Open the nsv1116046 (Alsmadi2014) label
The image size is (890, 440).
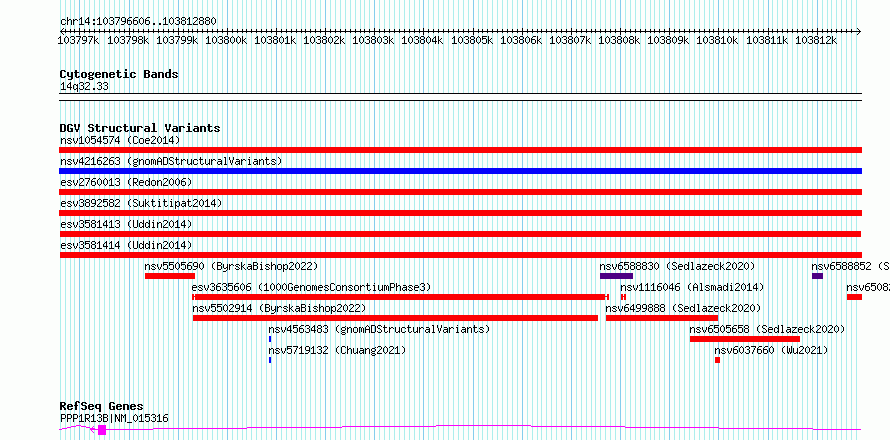coord(692,287)
